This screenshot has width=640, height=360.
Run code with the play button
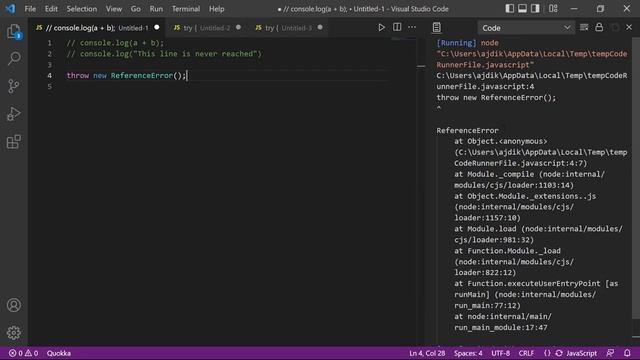(x=381, y=27)
